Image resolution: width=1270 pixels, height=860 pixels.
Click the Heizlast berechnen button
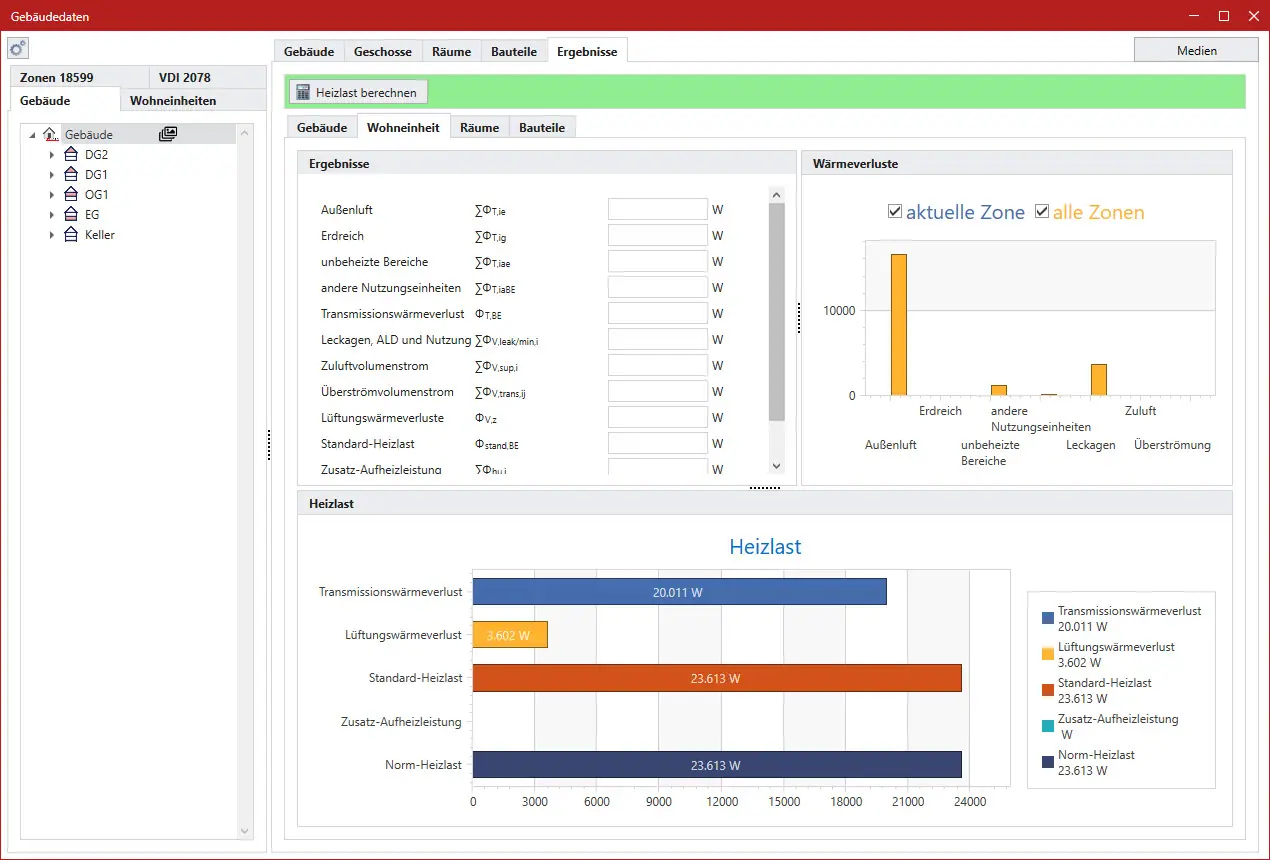tap(359, 92)
